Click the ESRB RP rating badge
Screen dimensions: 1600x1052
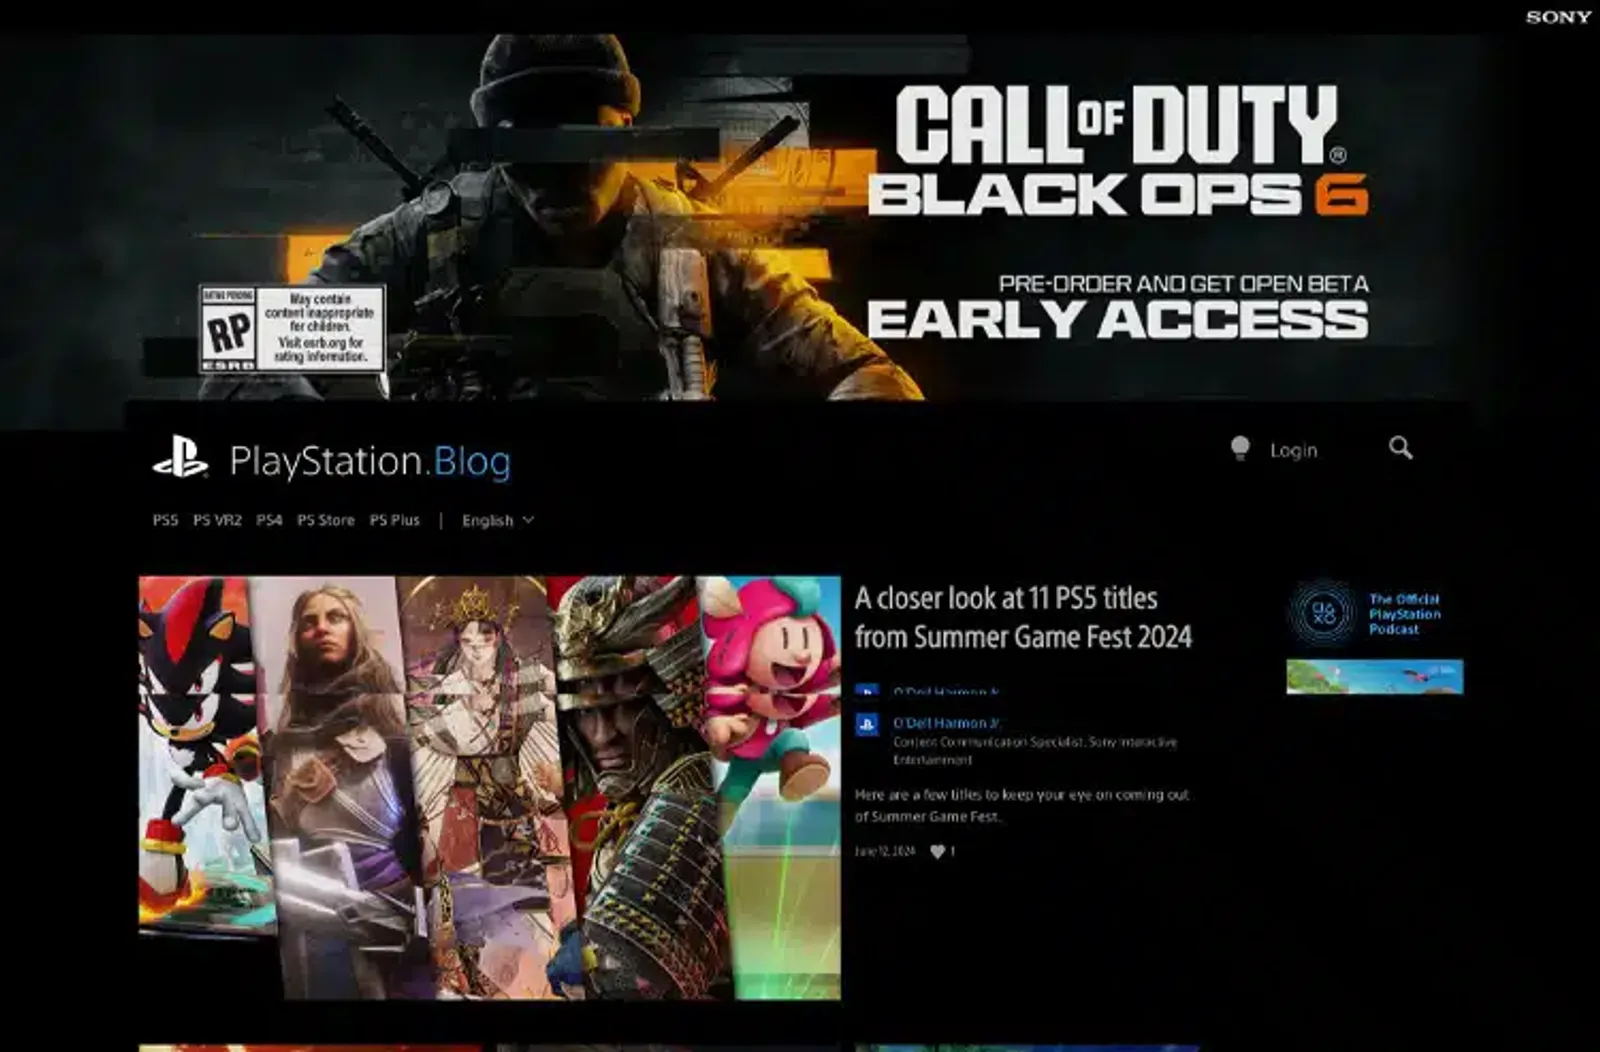[292, 328]
